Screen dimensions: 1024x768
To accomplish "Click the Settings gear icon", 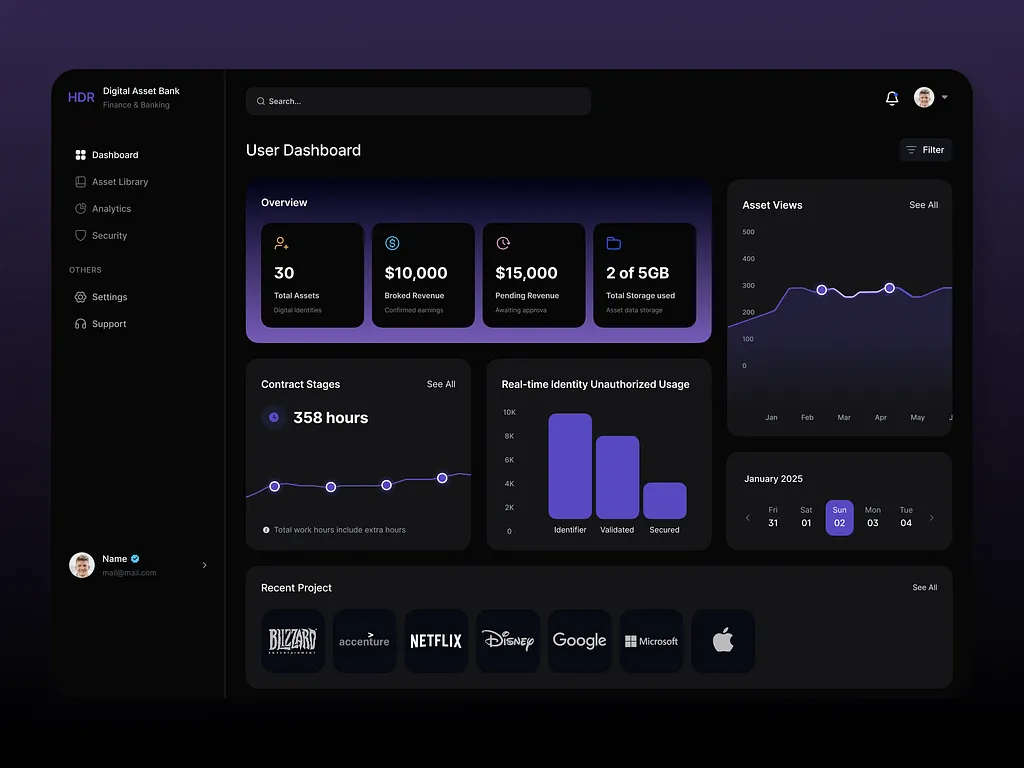I will [80, 296].
